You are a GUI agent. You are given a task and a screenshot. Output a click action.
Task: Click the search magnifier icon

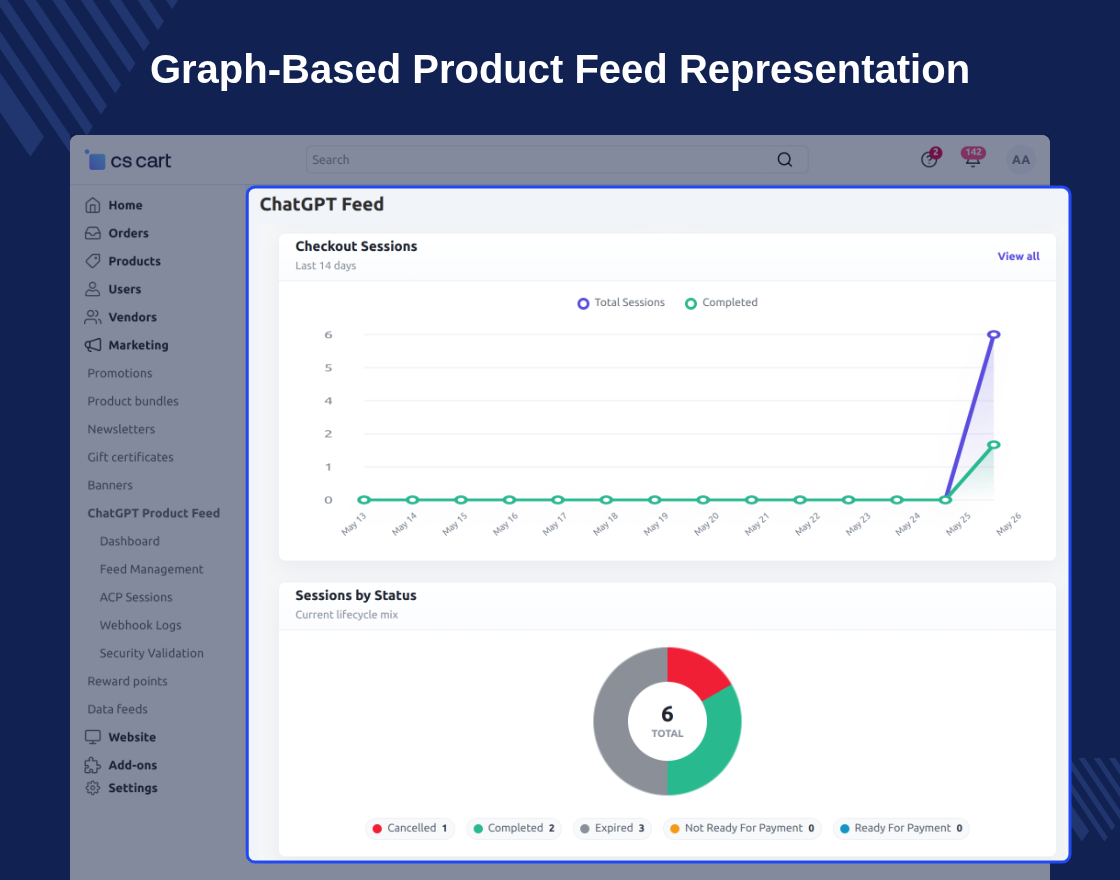(x=784, y=160)
